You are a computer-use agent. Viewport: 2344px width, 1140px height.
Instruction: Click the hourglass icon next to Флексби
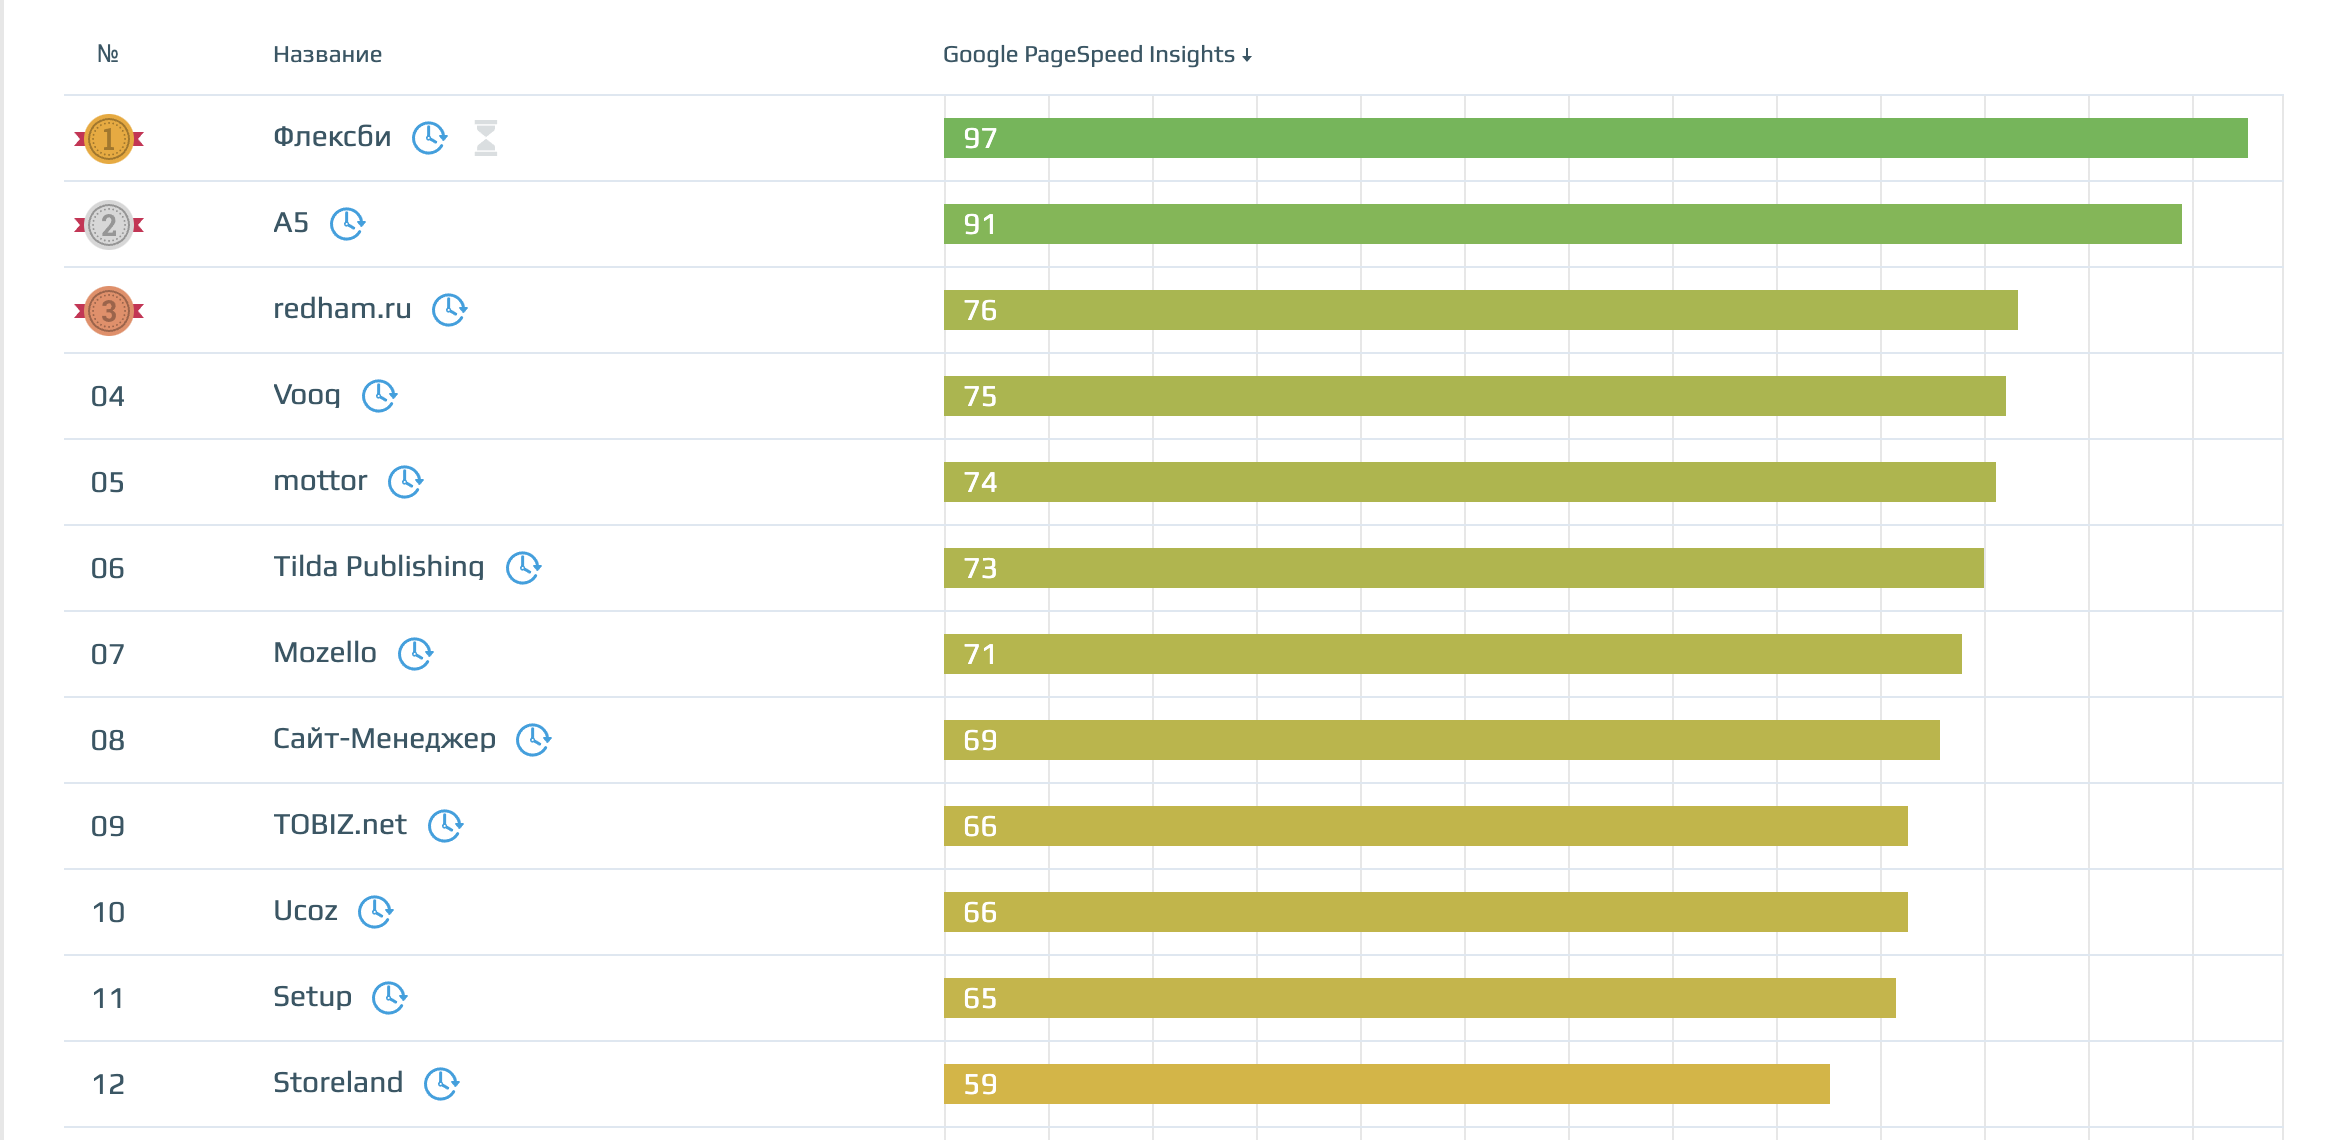click(x=486, y=138)
